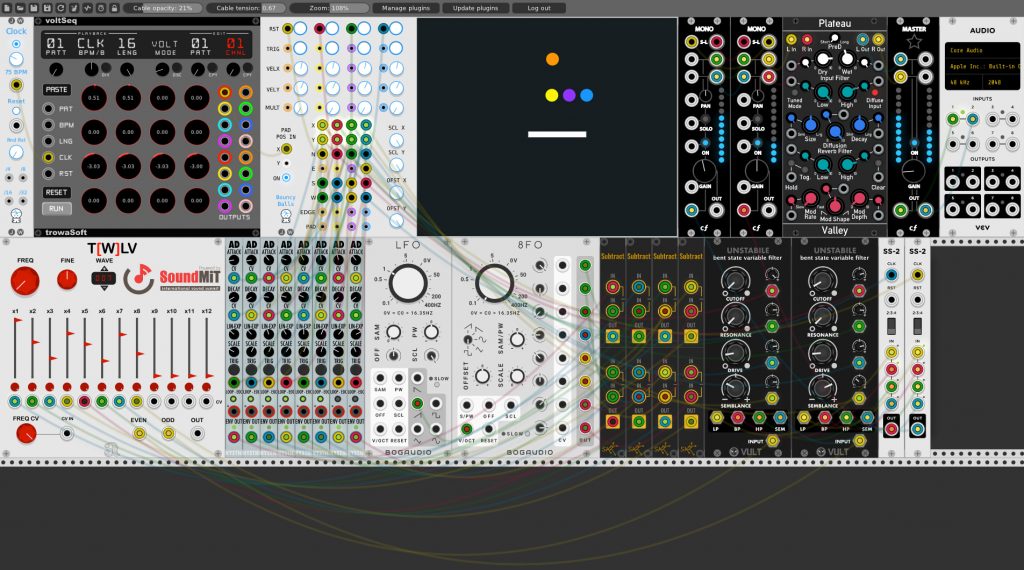The width and height of the screenshot is (1024, 570).
Task: Click the Dry knob on Plateau
Action: click(823, 59)
